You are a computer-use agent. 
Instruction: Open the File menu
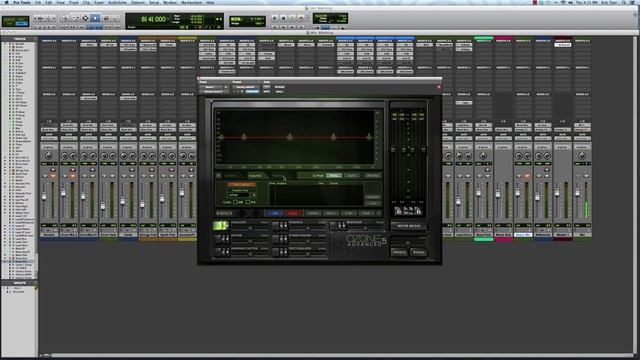click(x=38, y=2)
